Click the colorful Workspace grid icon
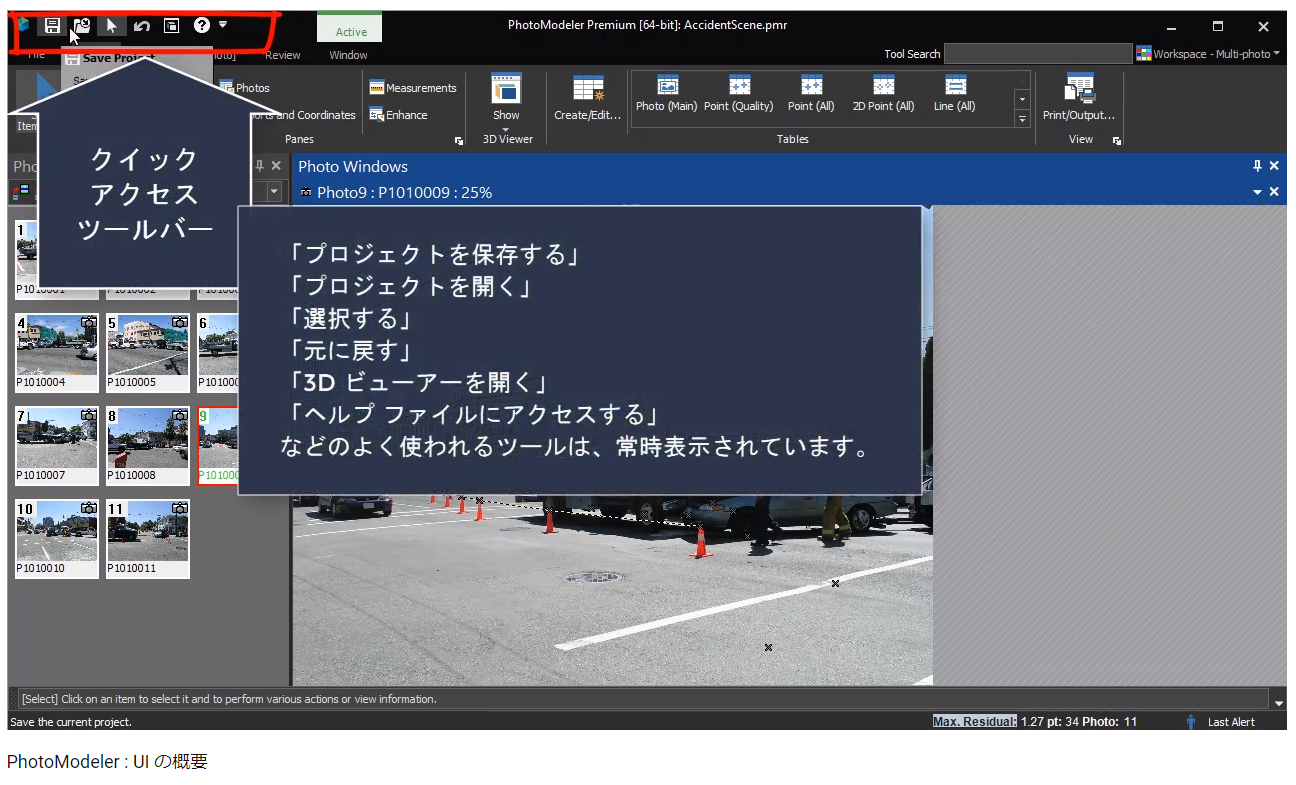1296x785 pixels. click(x=1143, y=54)
